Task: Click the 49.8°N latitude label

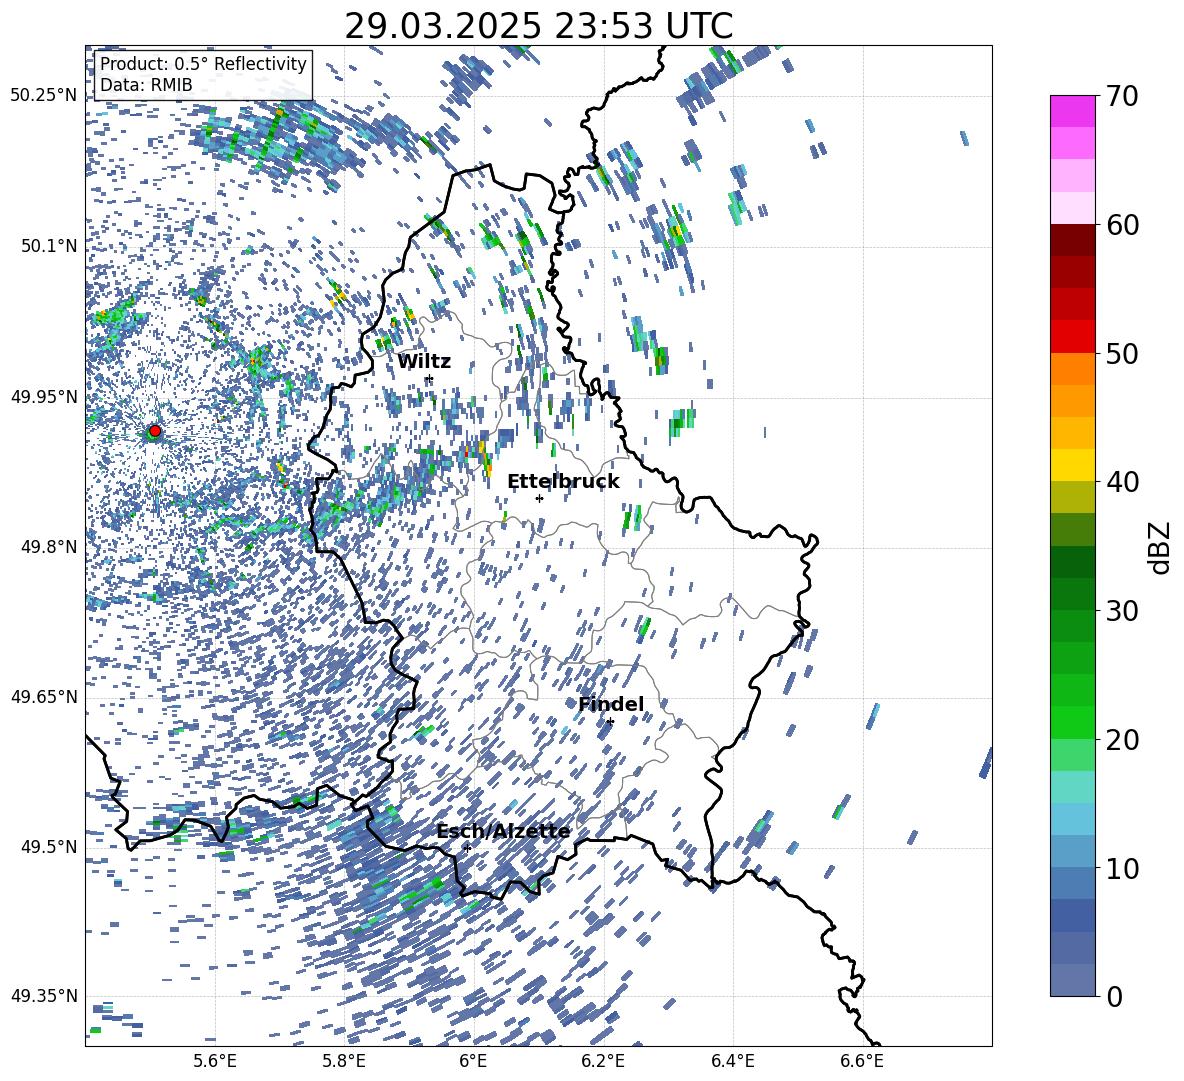Action: pyautogui.click(x=50, y=547)
